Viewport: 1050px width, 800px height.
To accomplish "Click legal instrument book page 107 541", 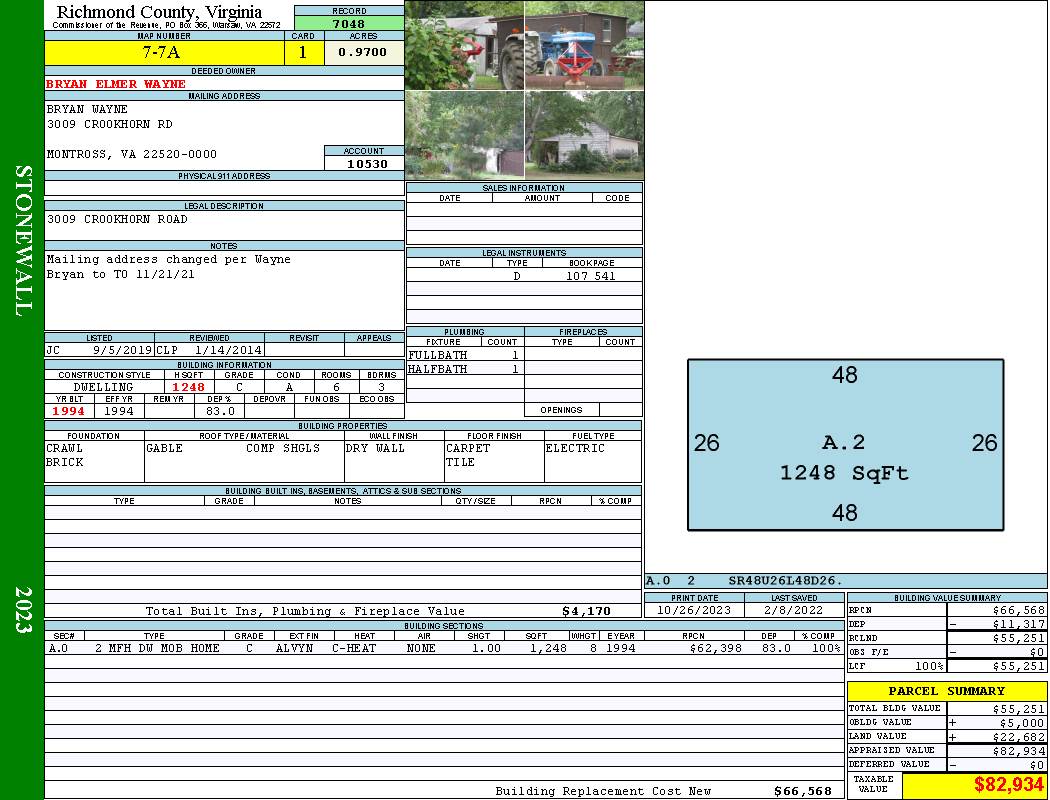I will [x=591, y=276].
